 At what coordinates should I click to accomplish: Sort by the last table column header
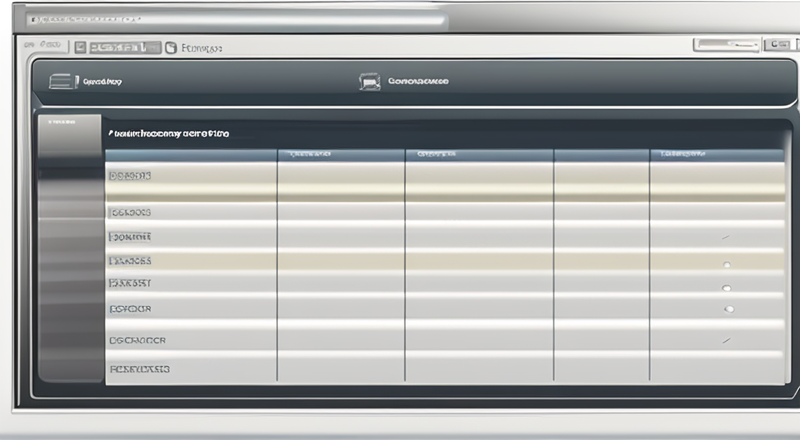coord(717,155)
